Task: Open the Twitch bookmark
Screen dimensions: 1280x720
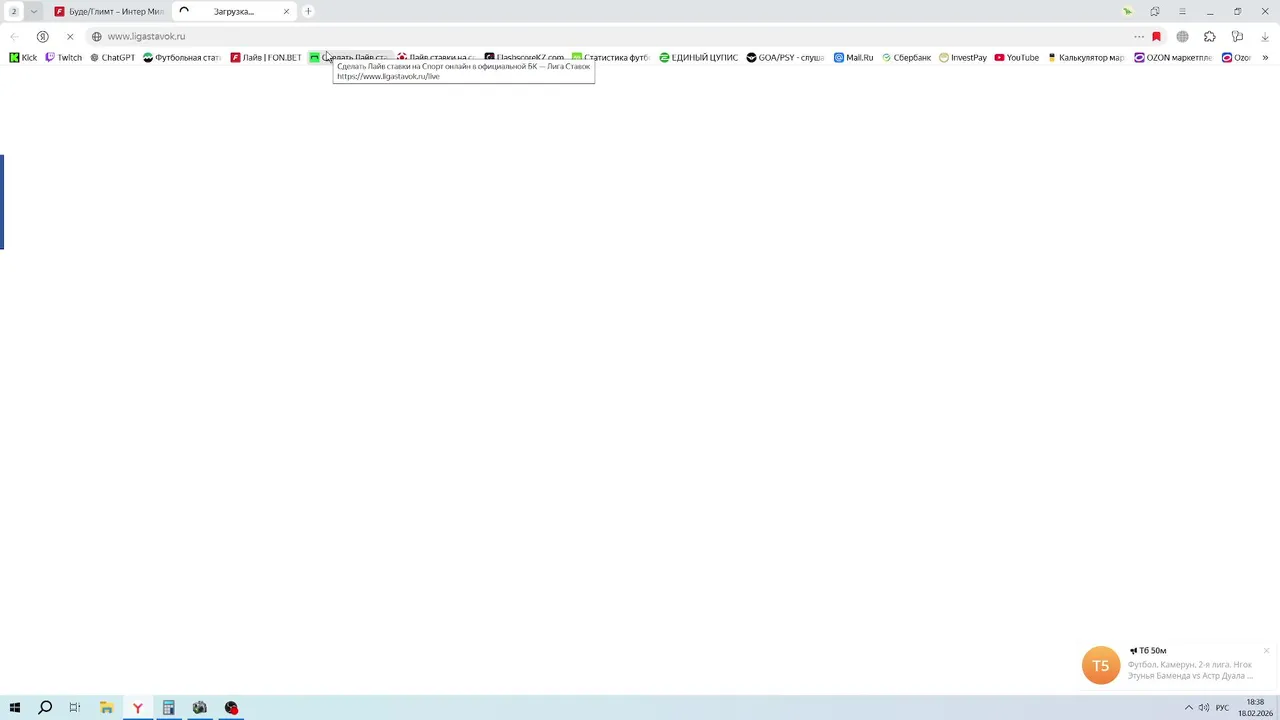Action: click(x=64, y=58)
